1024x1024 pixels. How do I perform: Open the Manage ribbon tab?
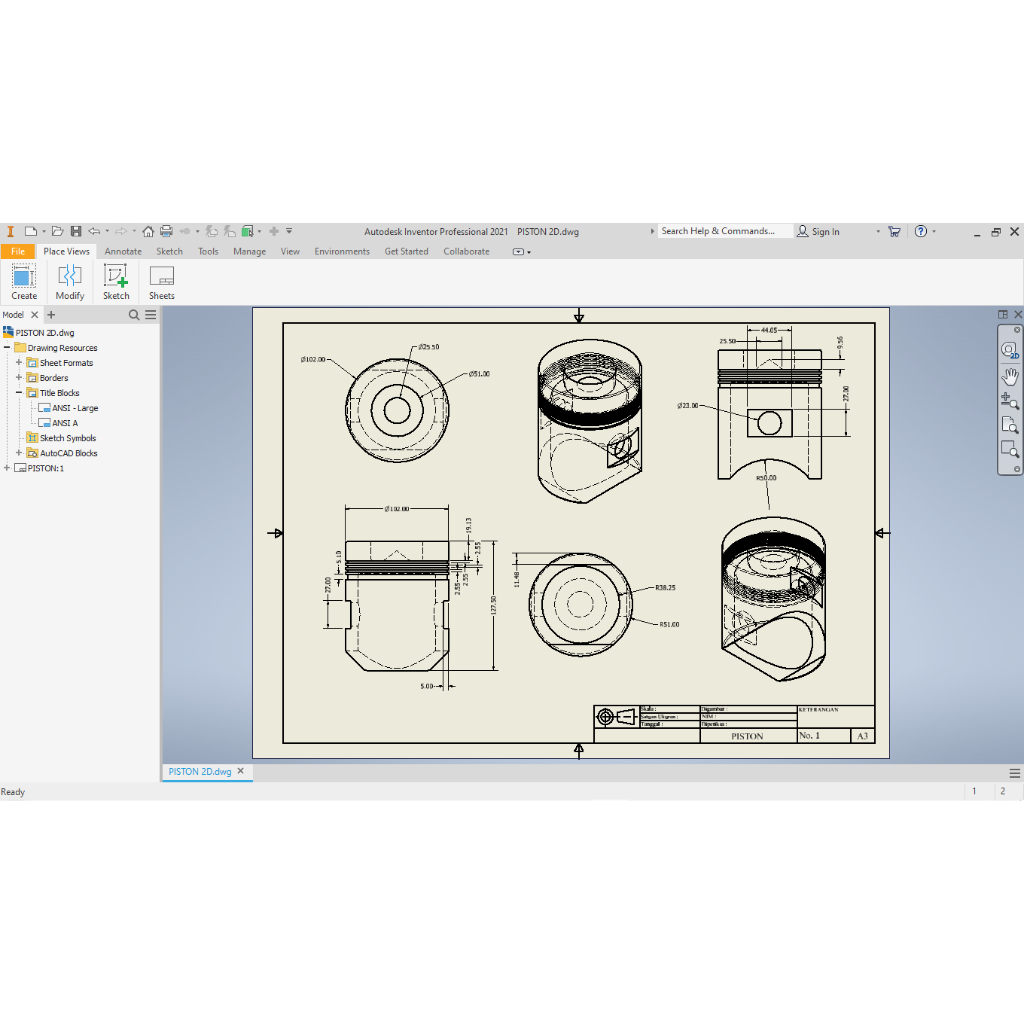coord(249,251)
